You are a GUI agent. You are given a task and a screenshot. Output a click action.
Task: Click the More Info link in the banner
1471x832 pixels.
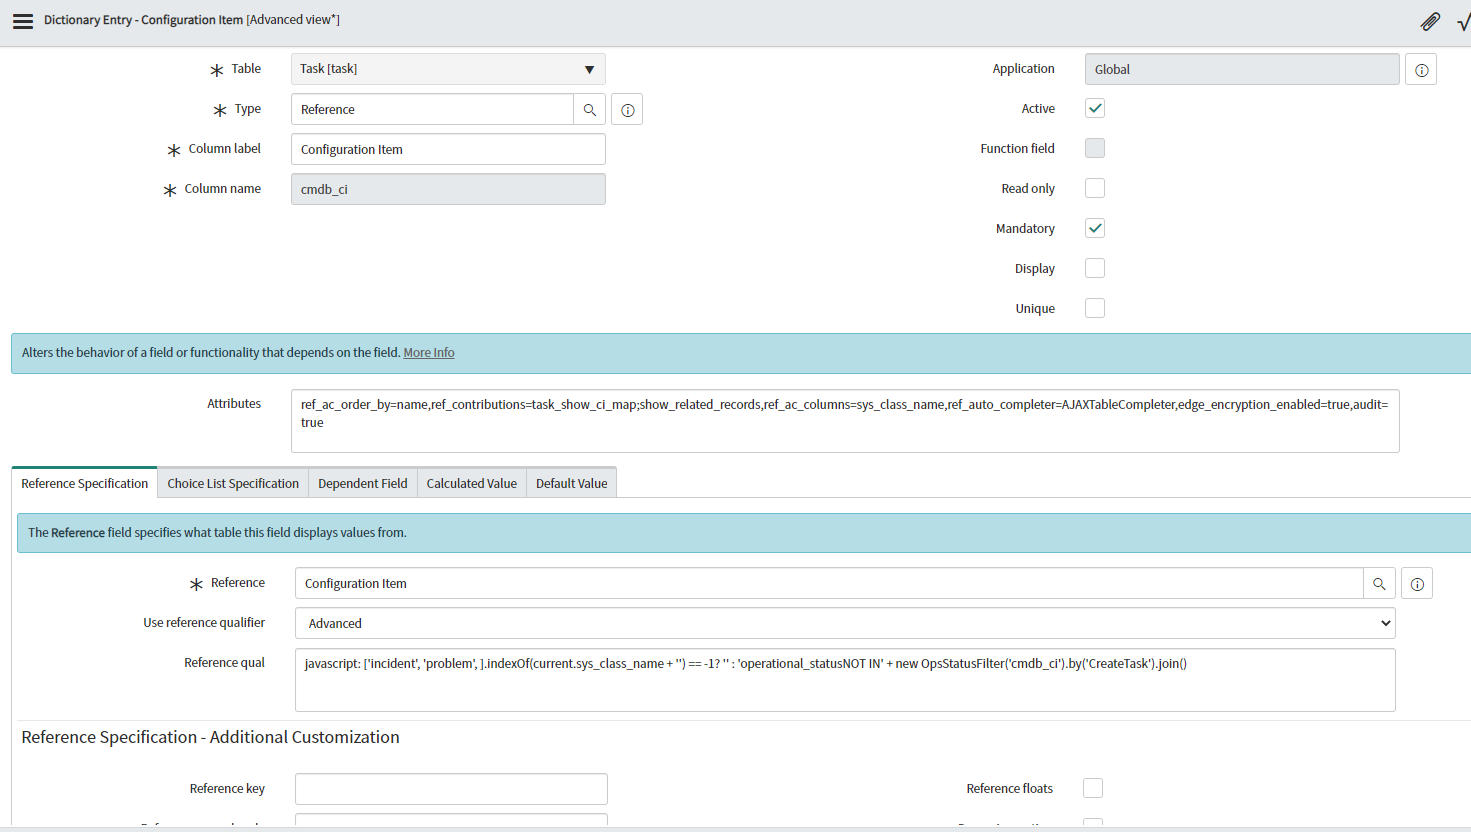pos(428,352)
